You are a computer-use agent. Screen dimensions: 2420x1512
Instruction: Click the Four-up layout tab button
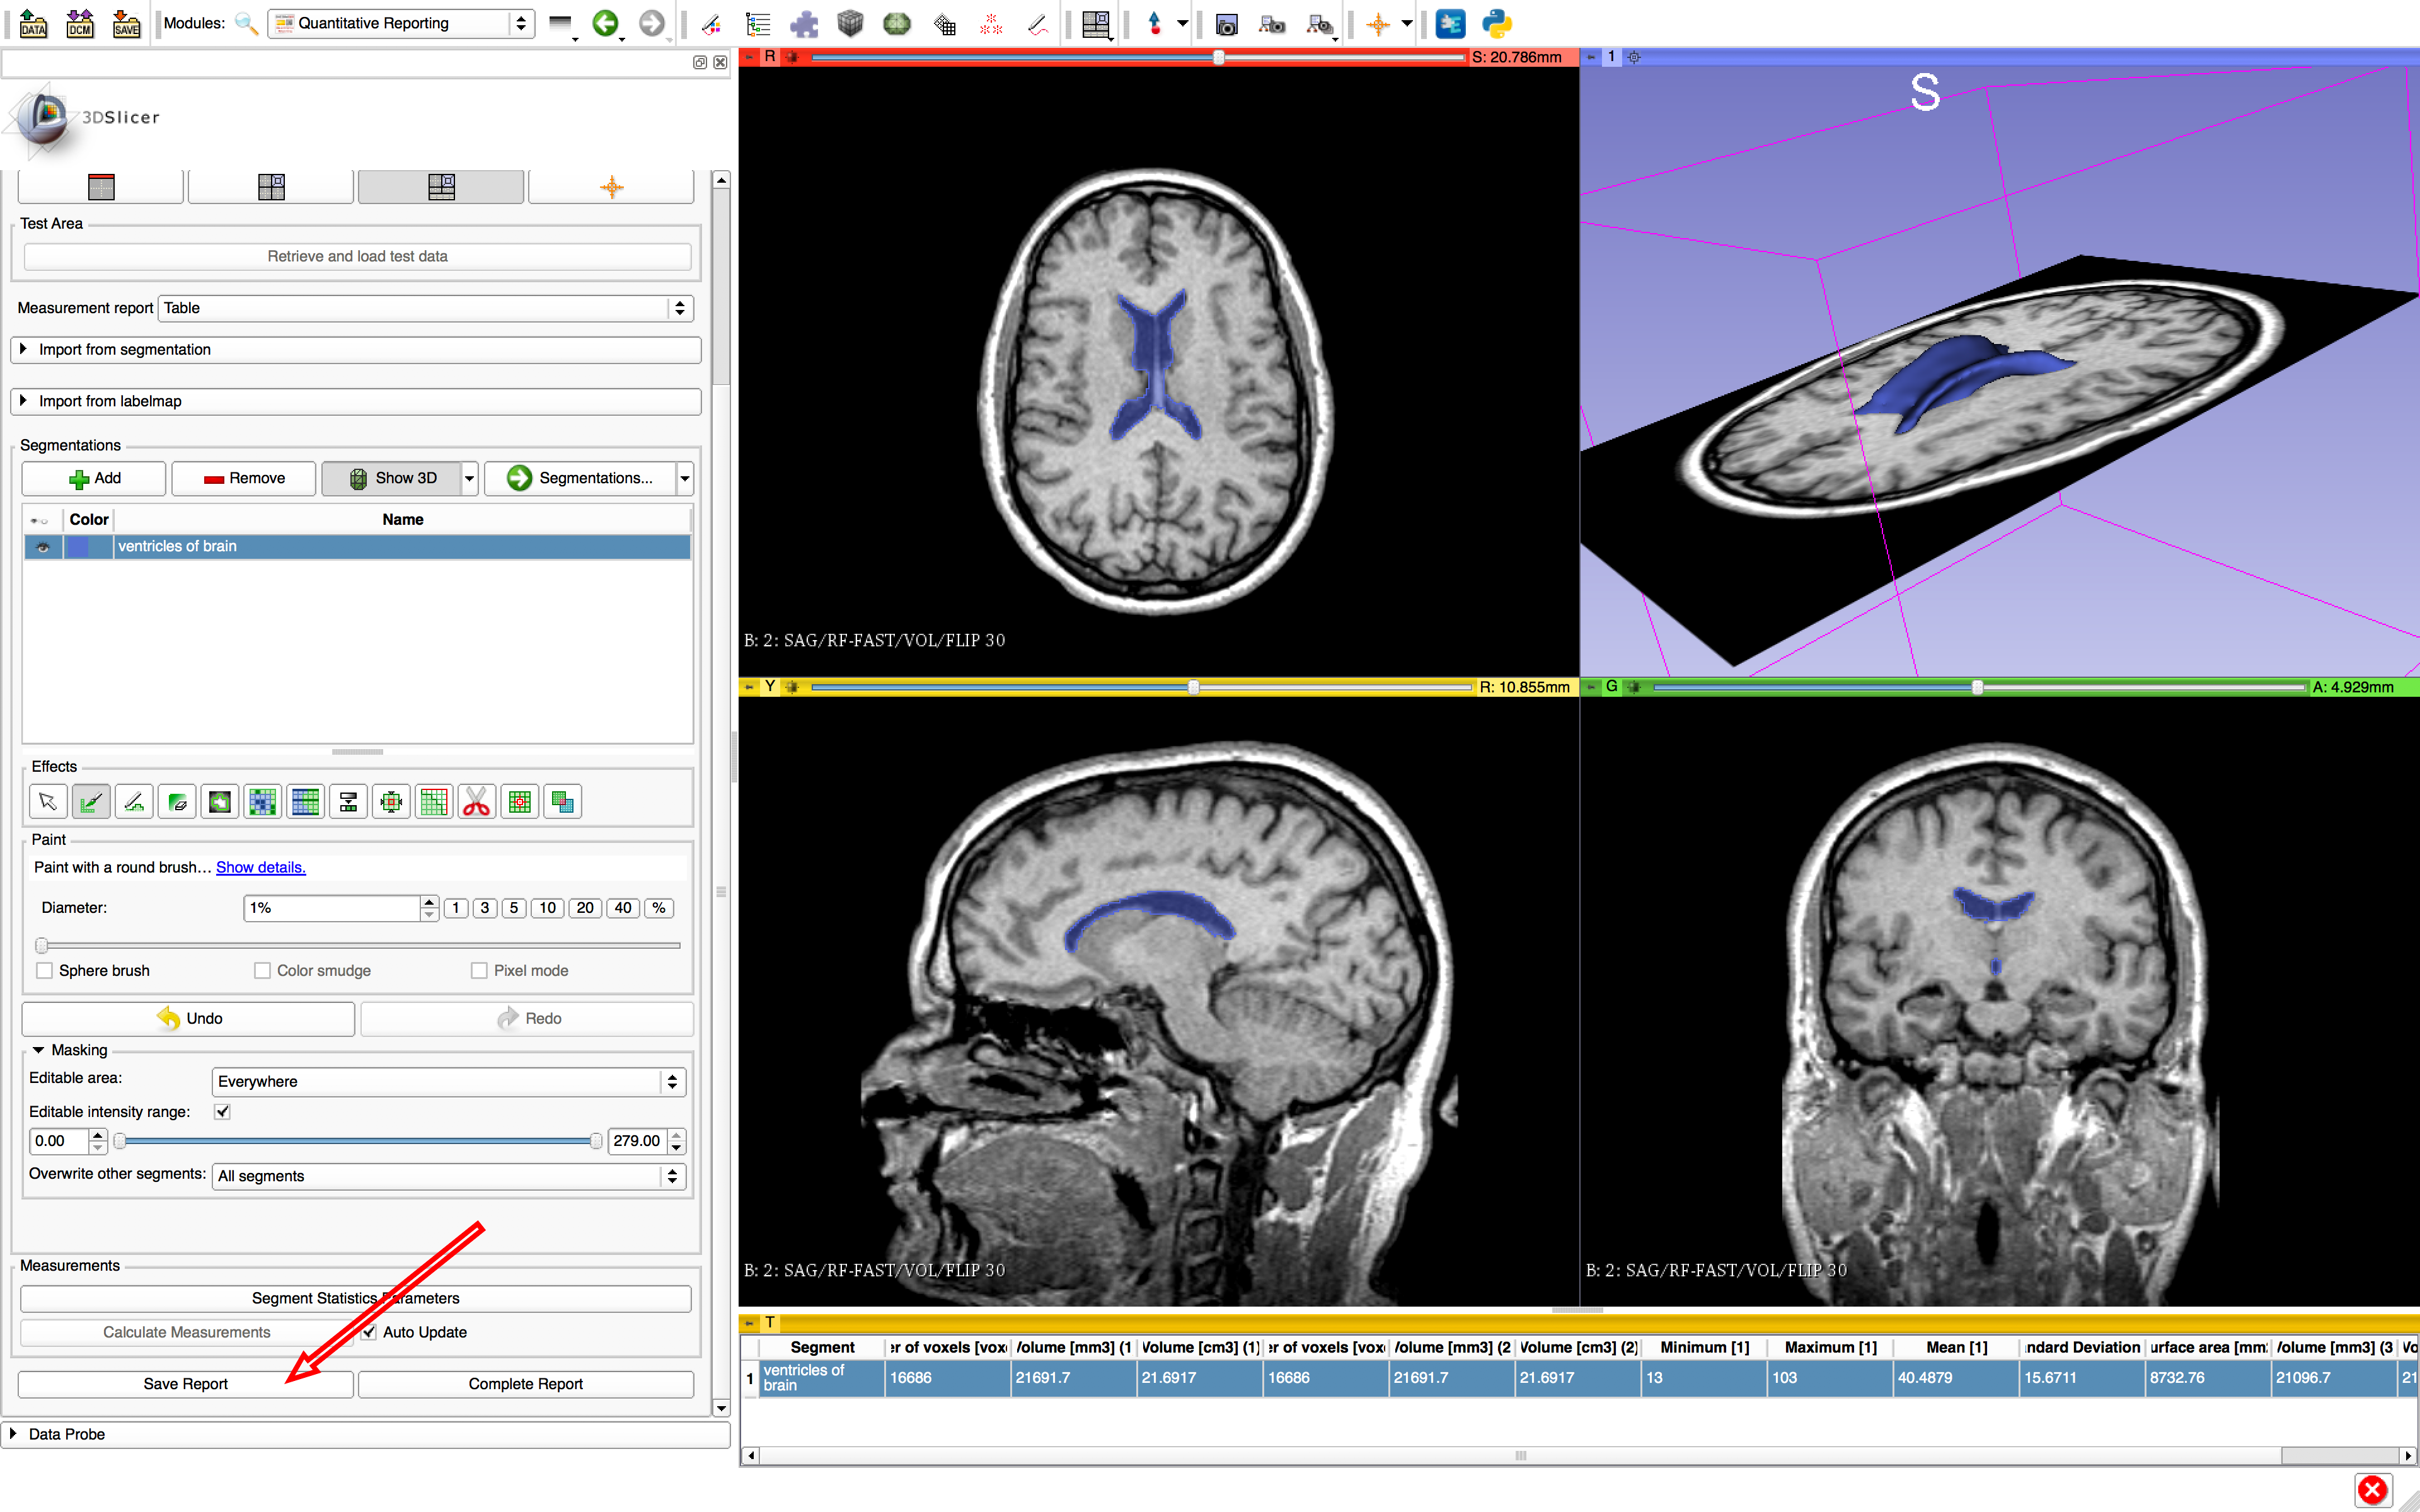coord(271,187)
